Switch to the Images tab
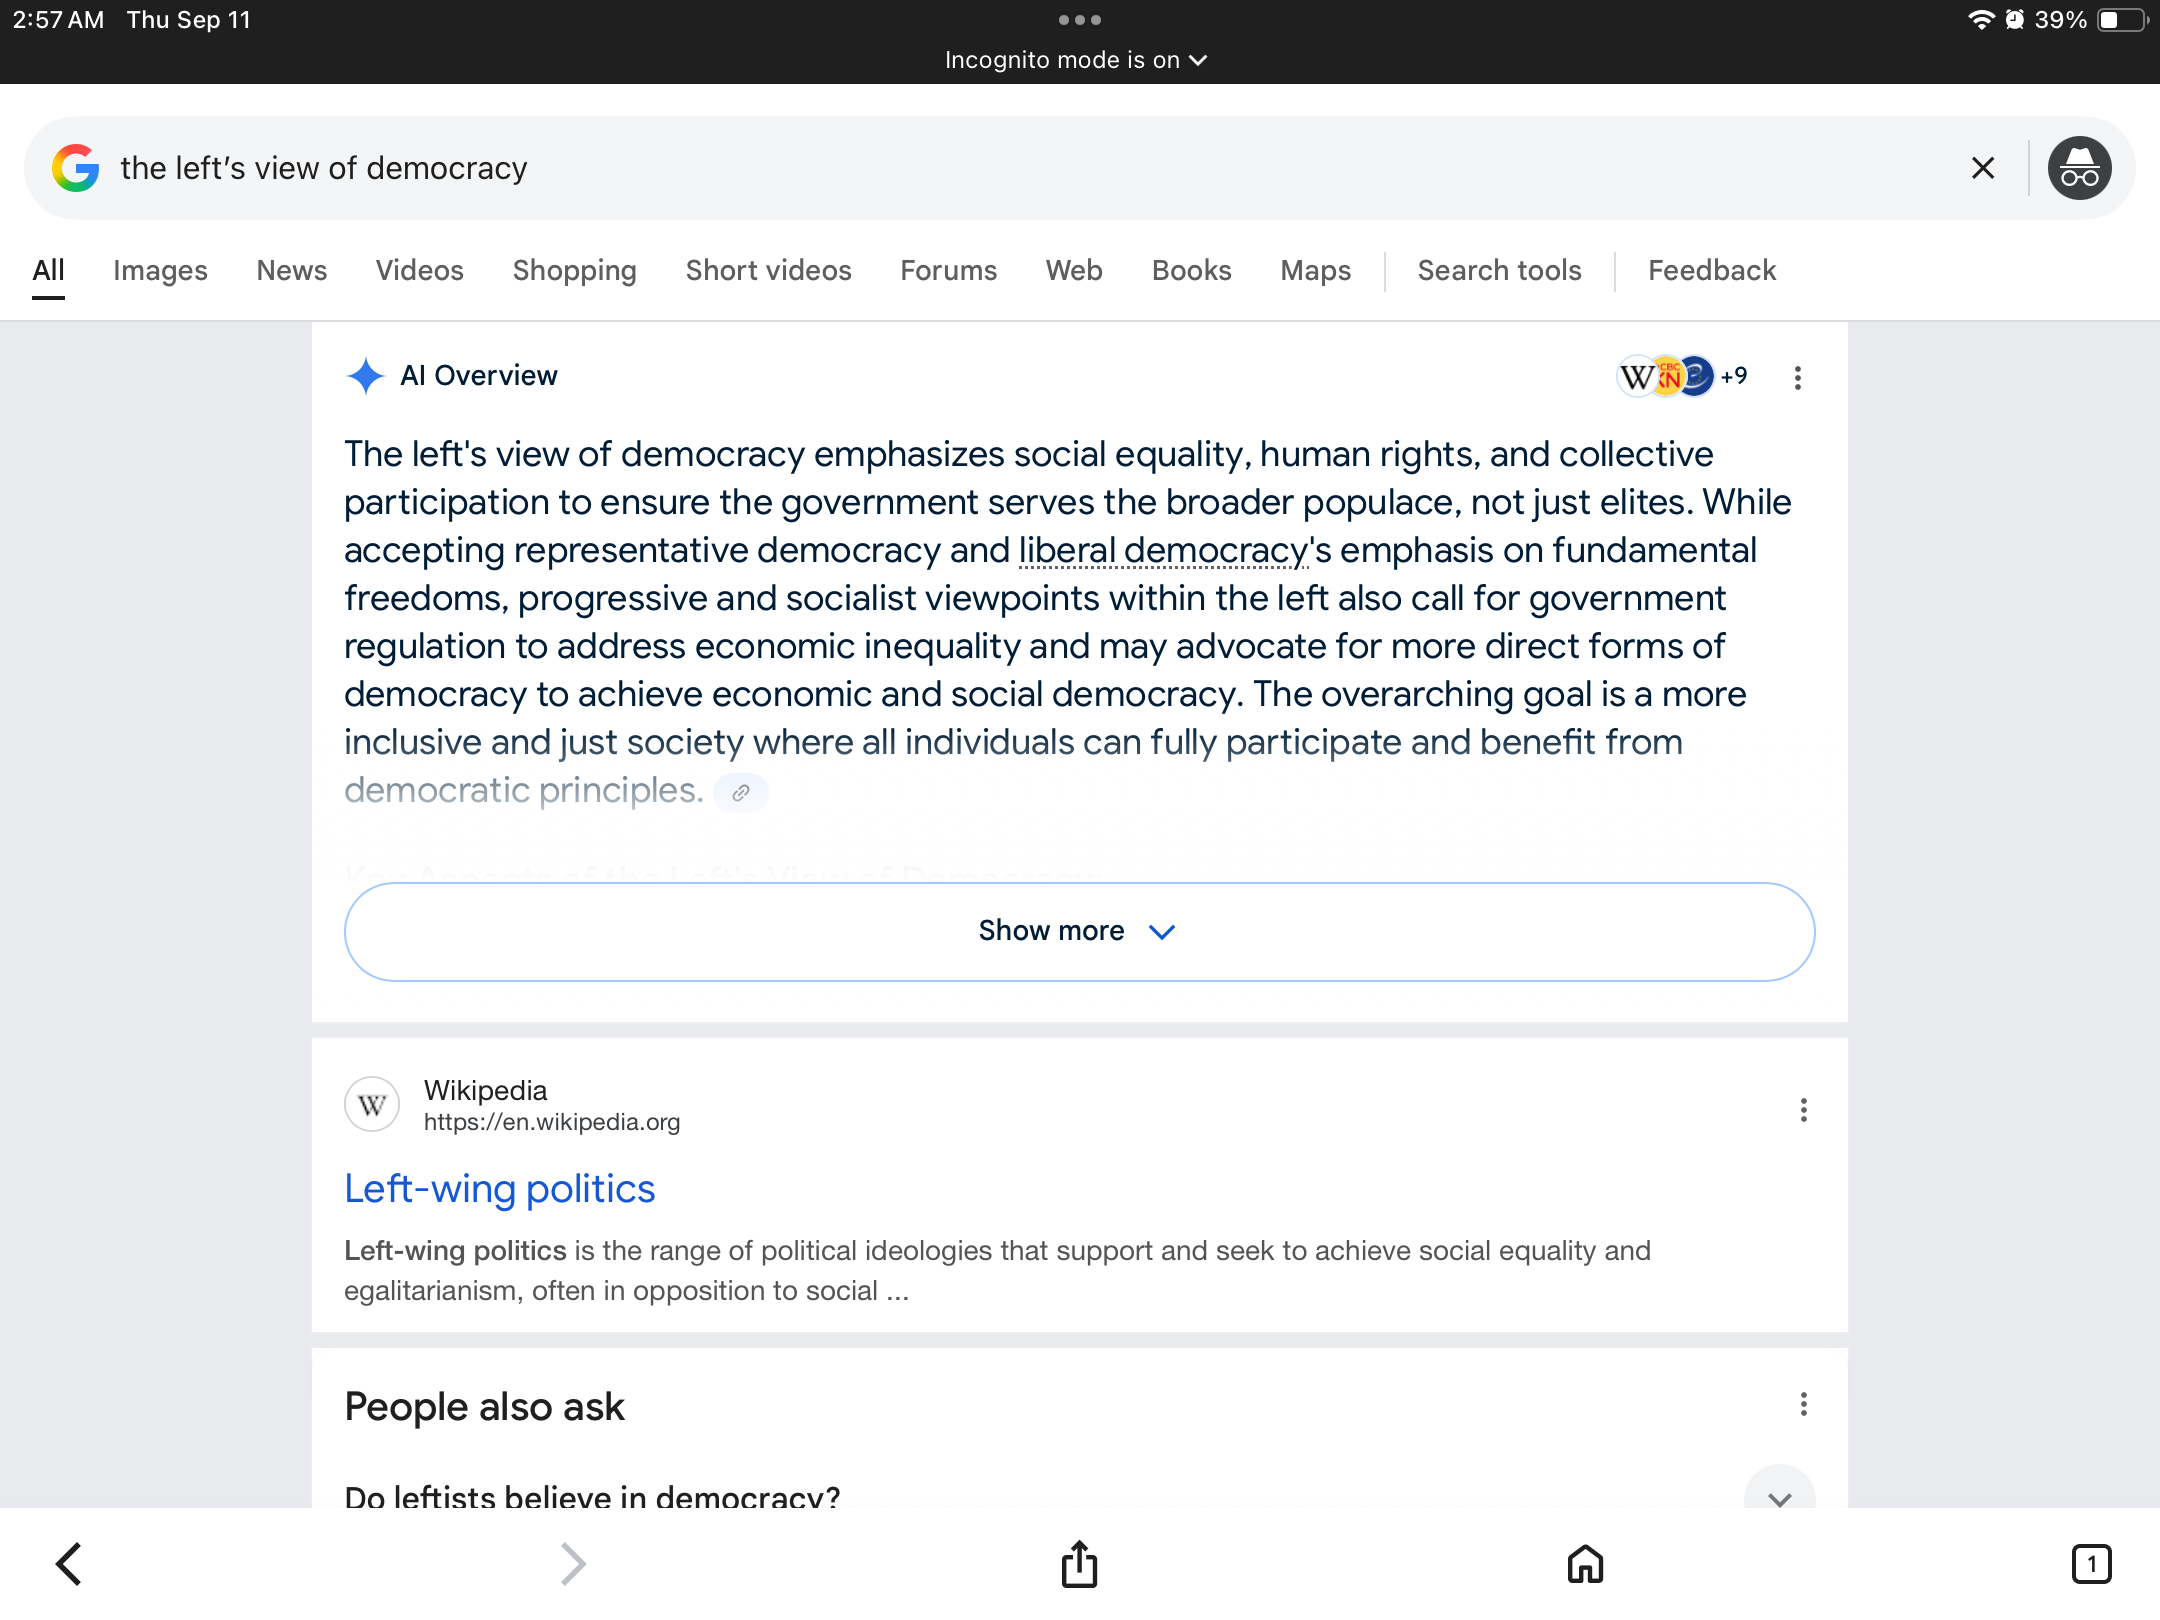Viewport: 2160px width, 1620px height. 160,270
